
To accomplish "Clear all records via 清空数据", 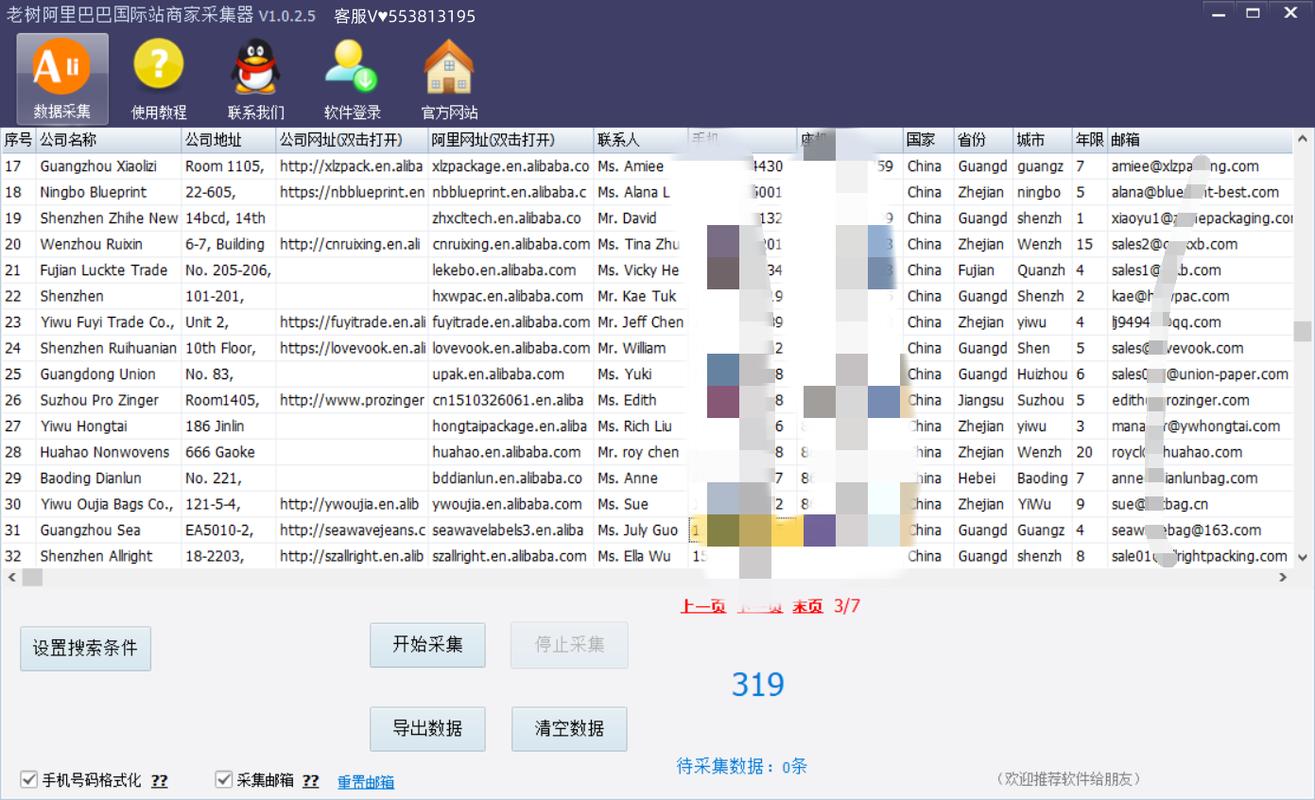I will (569, 729).
